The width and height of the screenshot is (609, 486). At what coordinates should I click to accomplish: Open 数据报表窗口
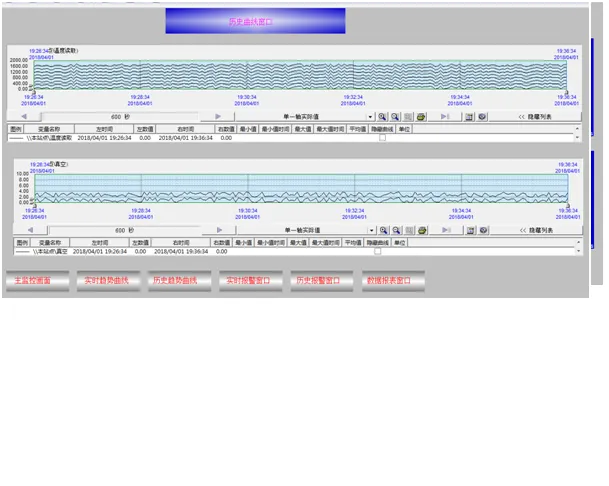tap(393, 280)
